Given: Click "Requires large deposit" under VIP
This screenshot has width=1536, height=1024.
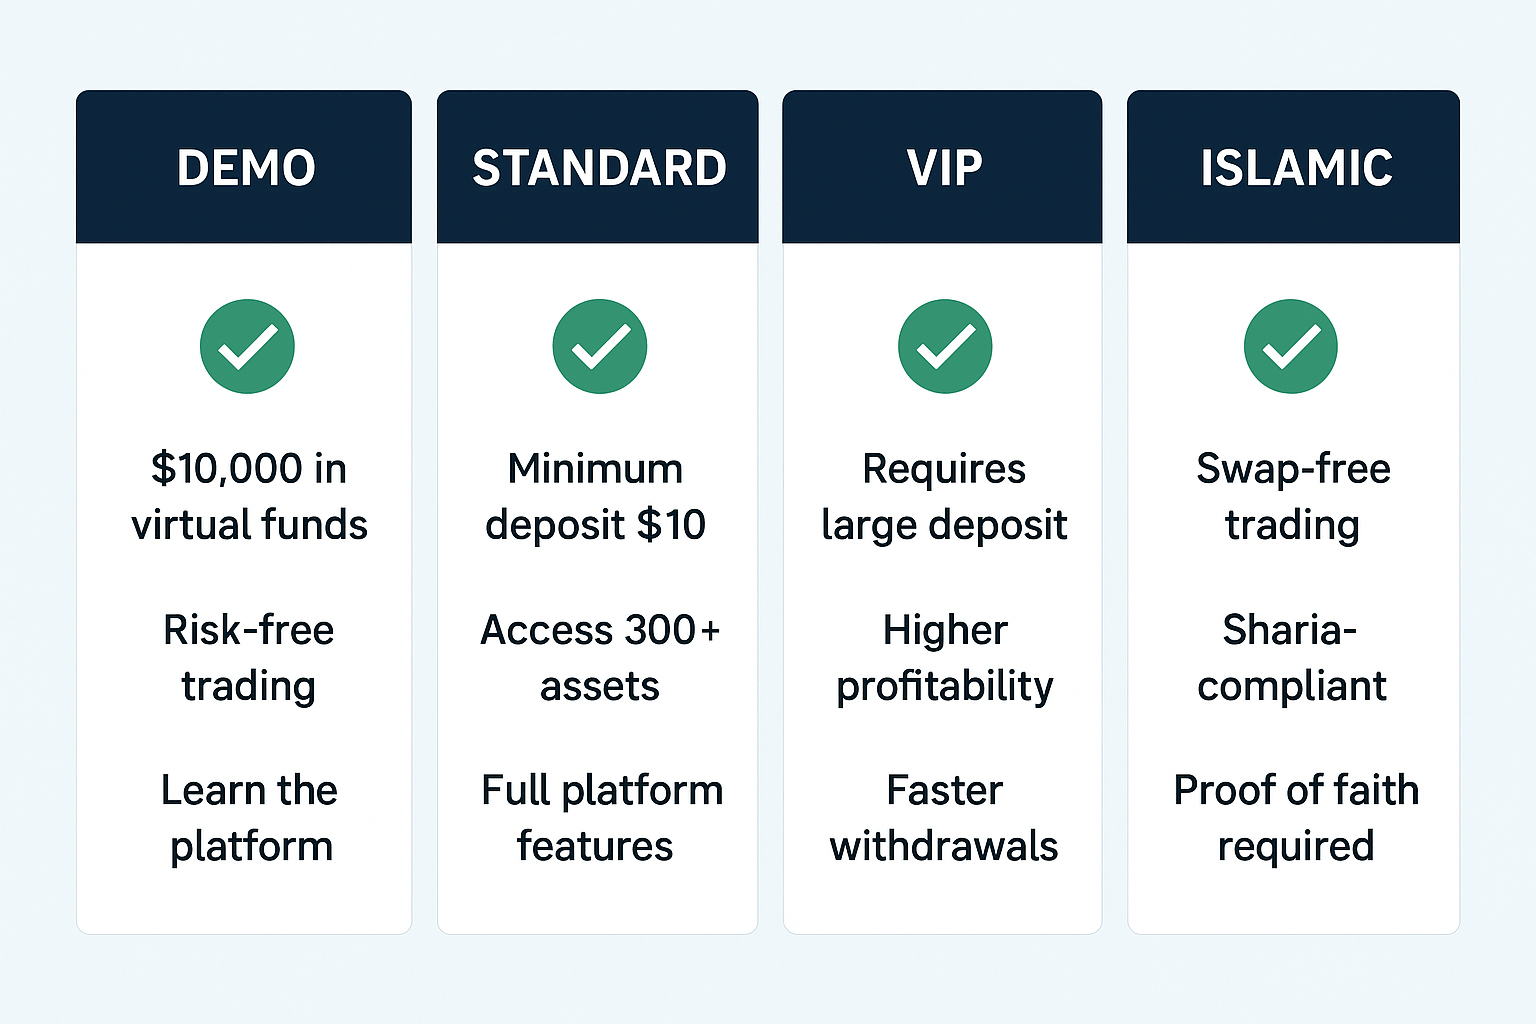Looking at the screenshot, I should tap(944, 496).
